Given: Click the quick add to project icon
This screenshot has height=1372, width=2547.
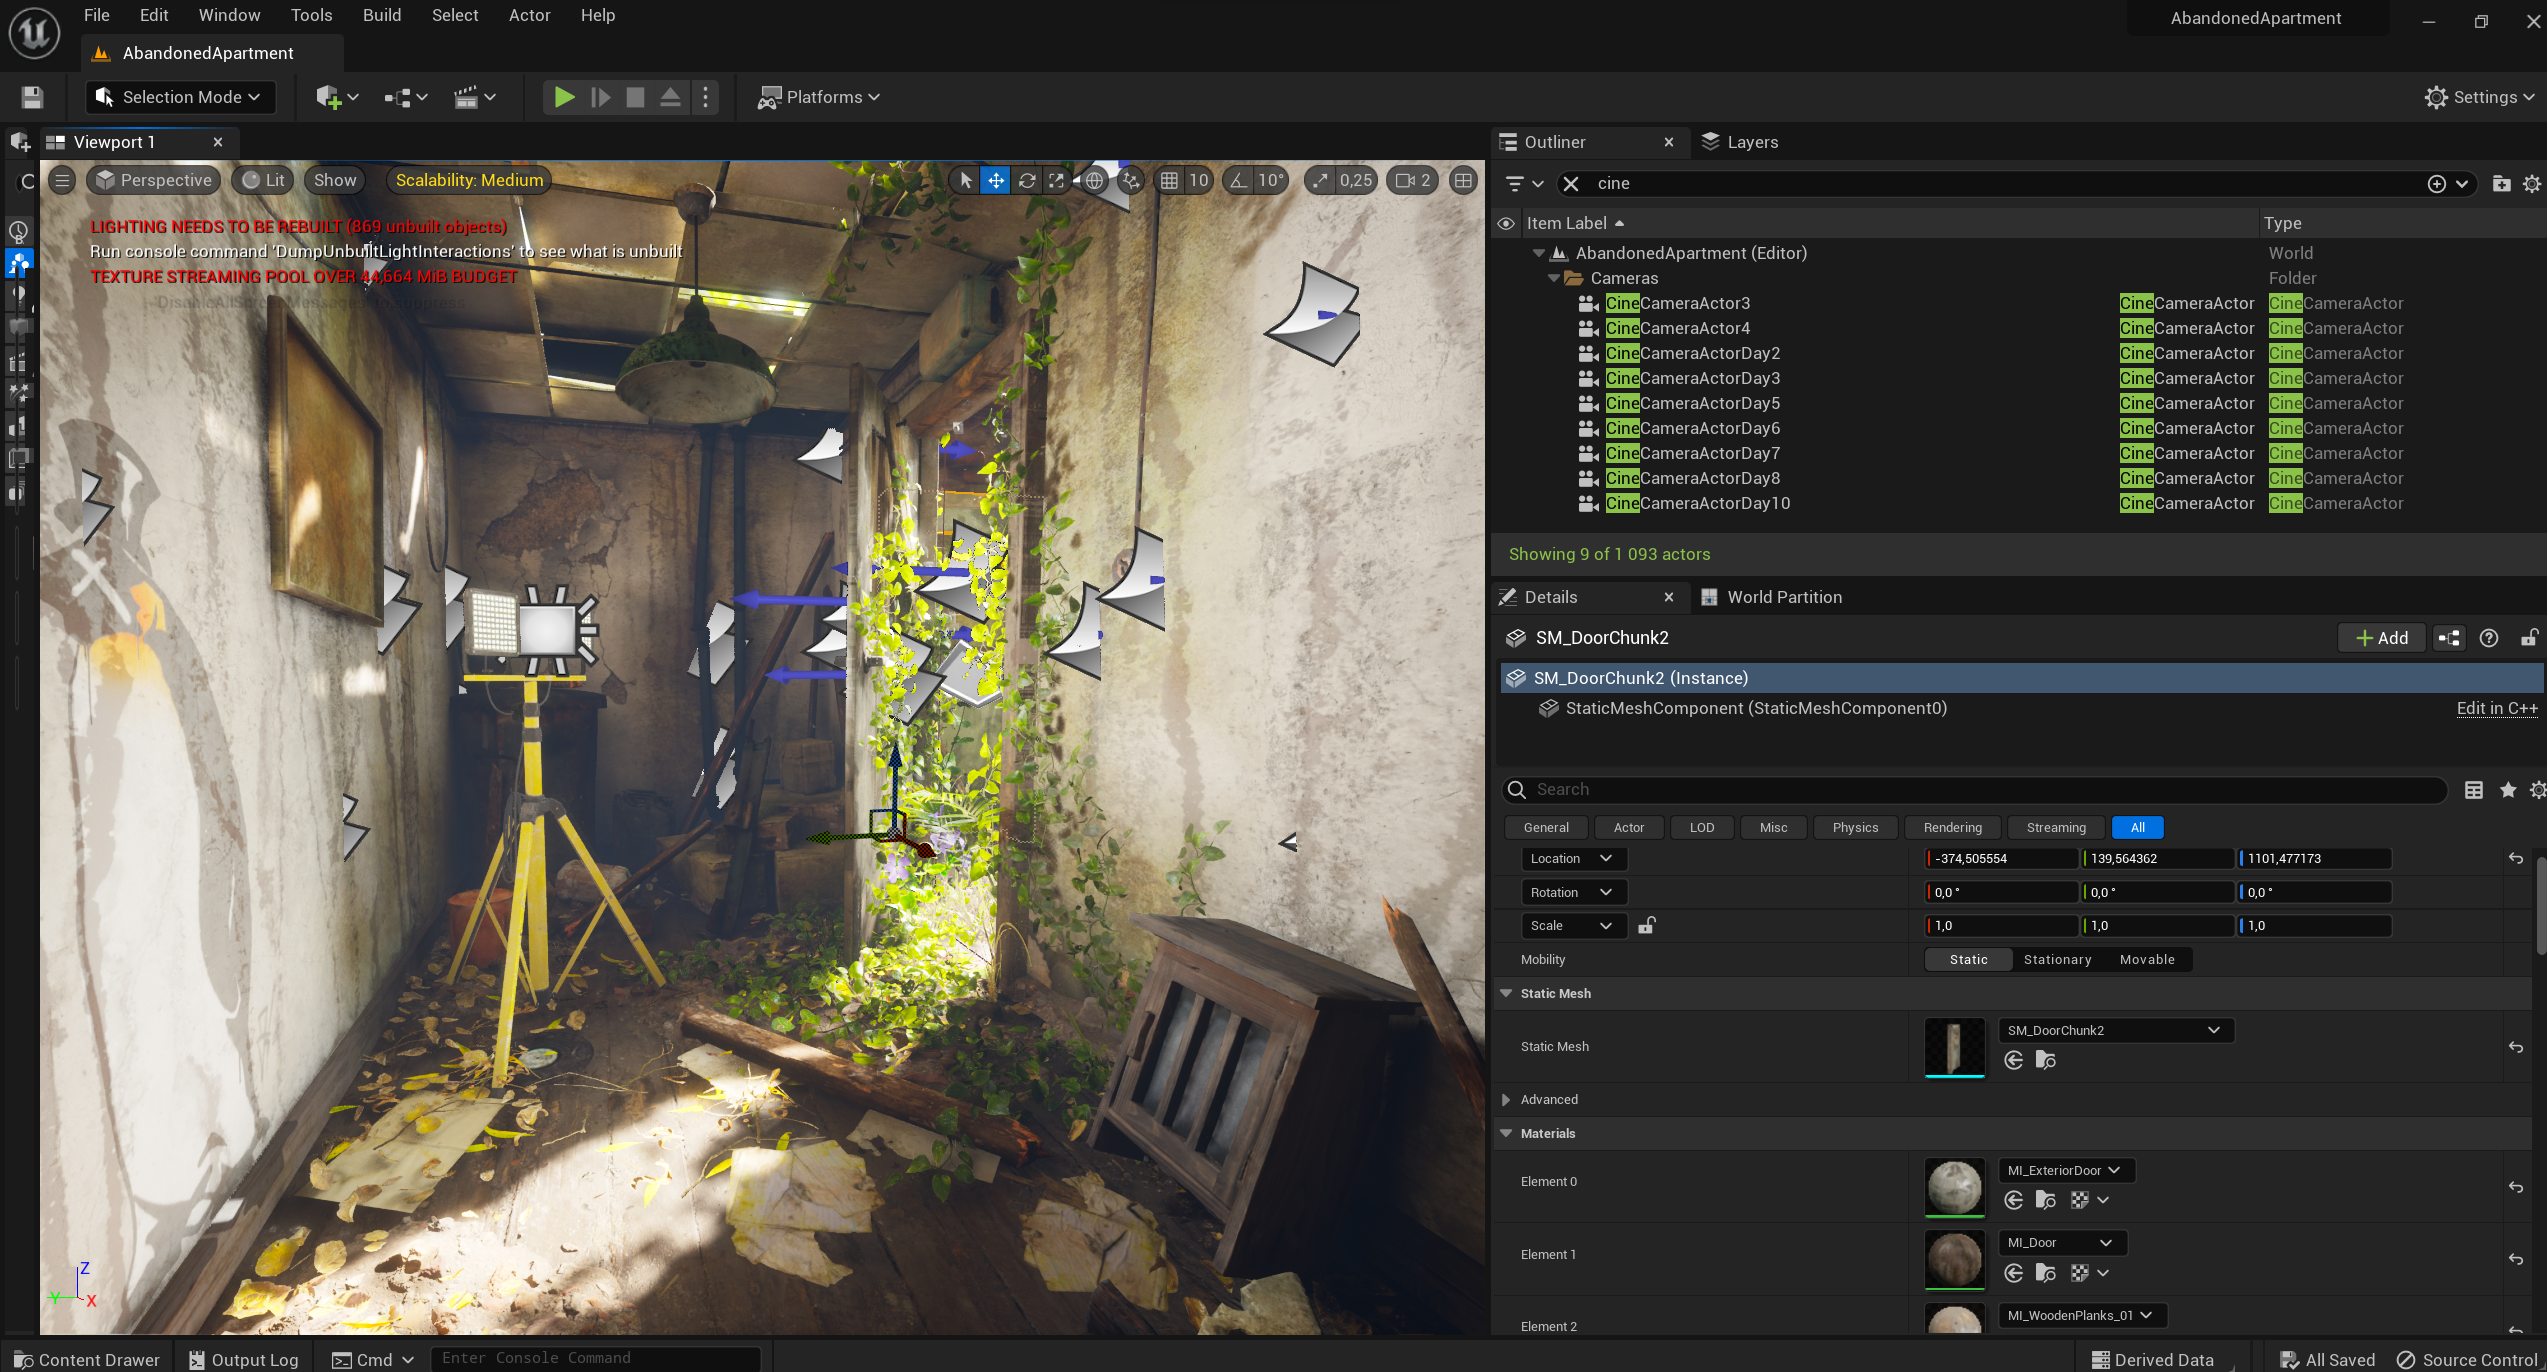Looking at the screenshot, I should tap(329, 97).
